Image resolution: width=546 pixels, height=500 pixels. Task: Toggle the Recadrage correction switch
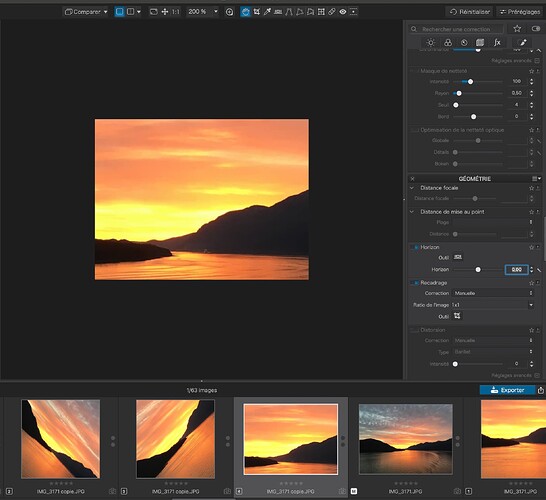pos(415,283)
